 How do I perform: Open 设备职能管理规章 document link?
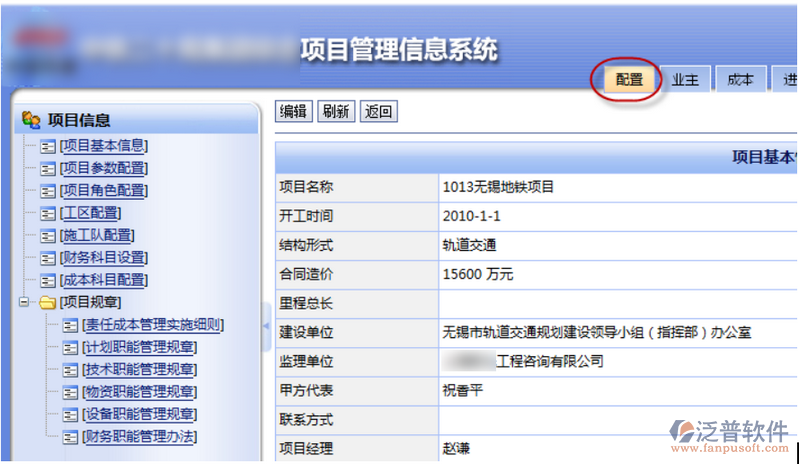click(x=140, y=414)
